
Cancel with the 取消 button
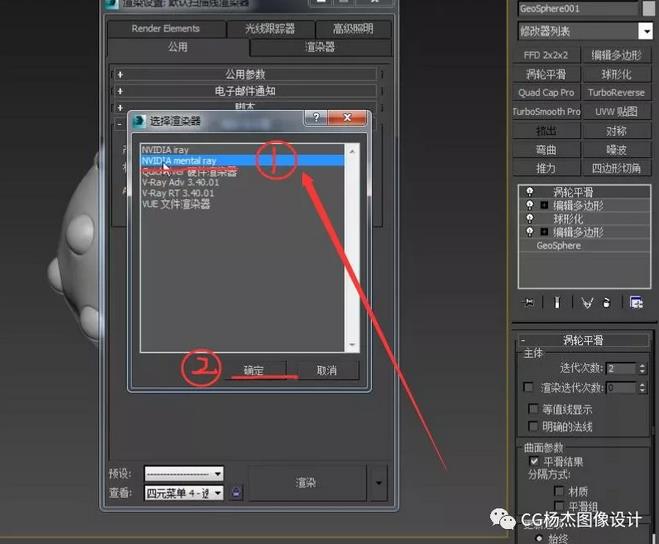(327, 370)
